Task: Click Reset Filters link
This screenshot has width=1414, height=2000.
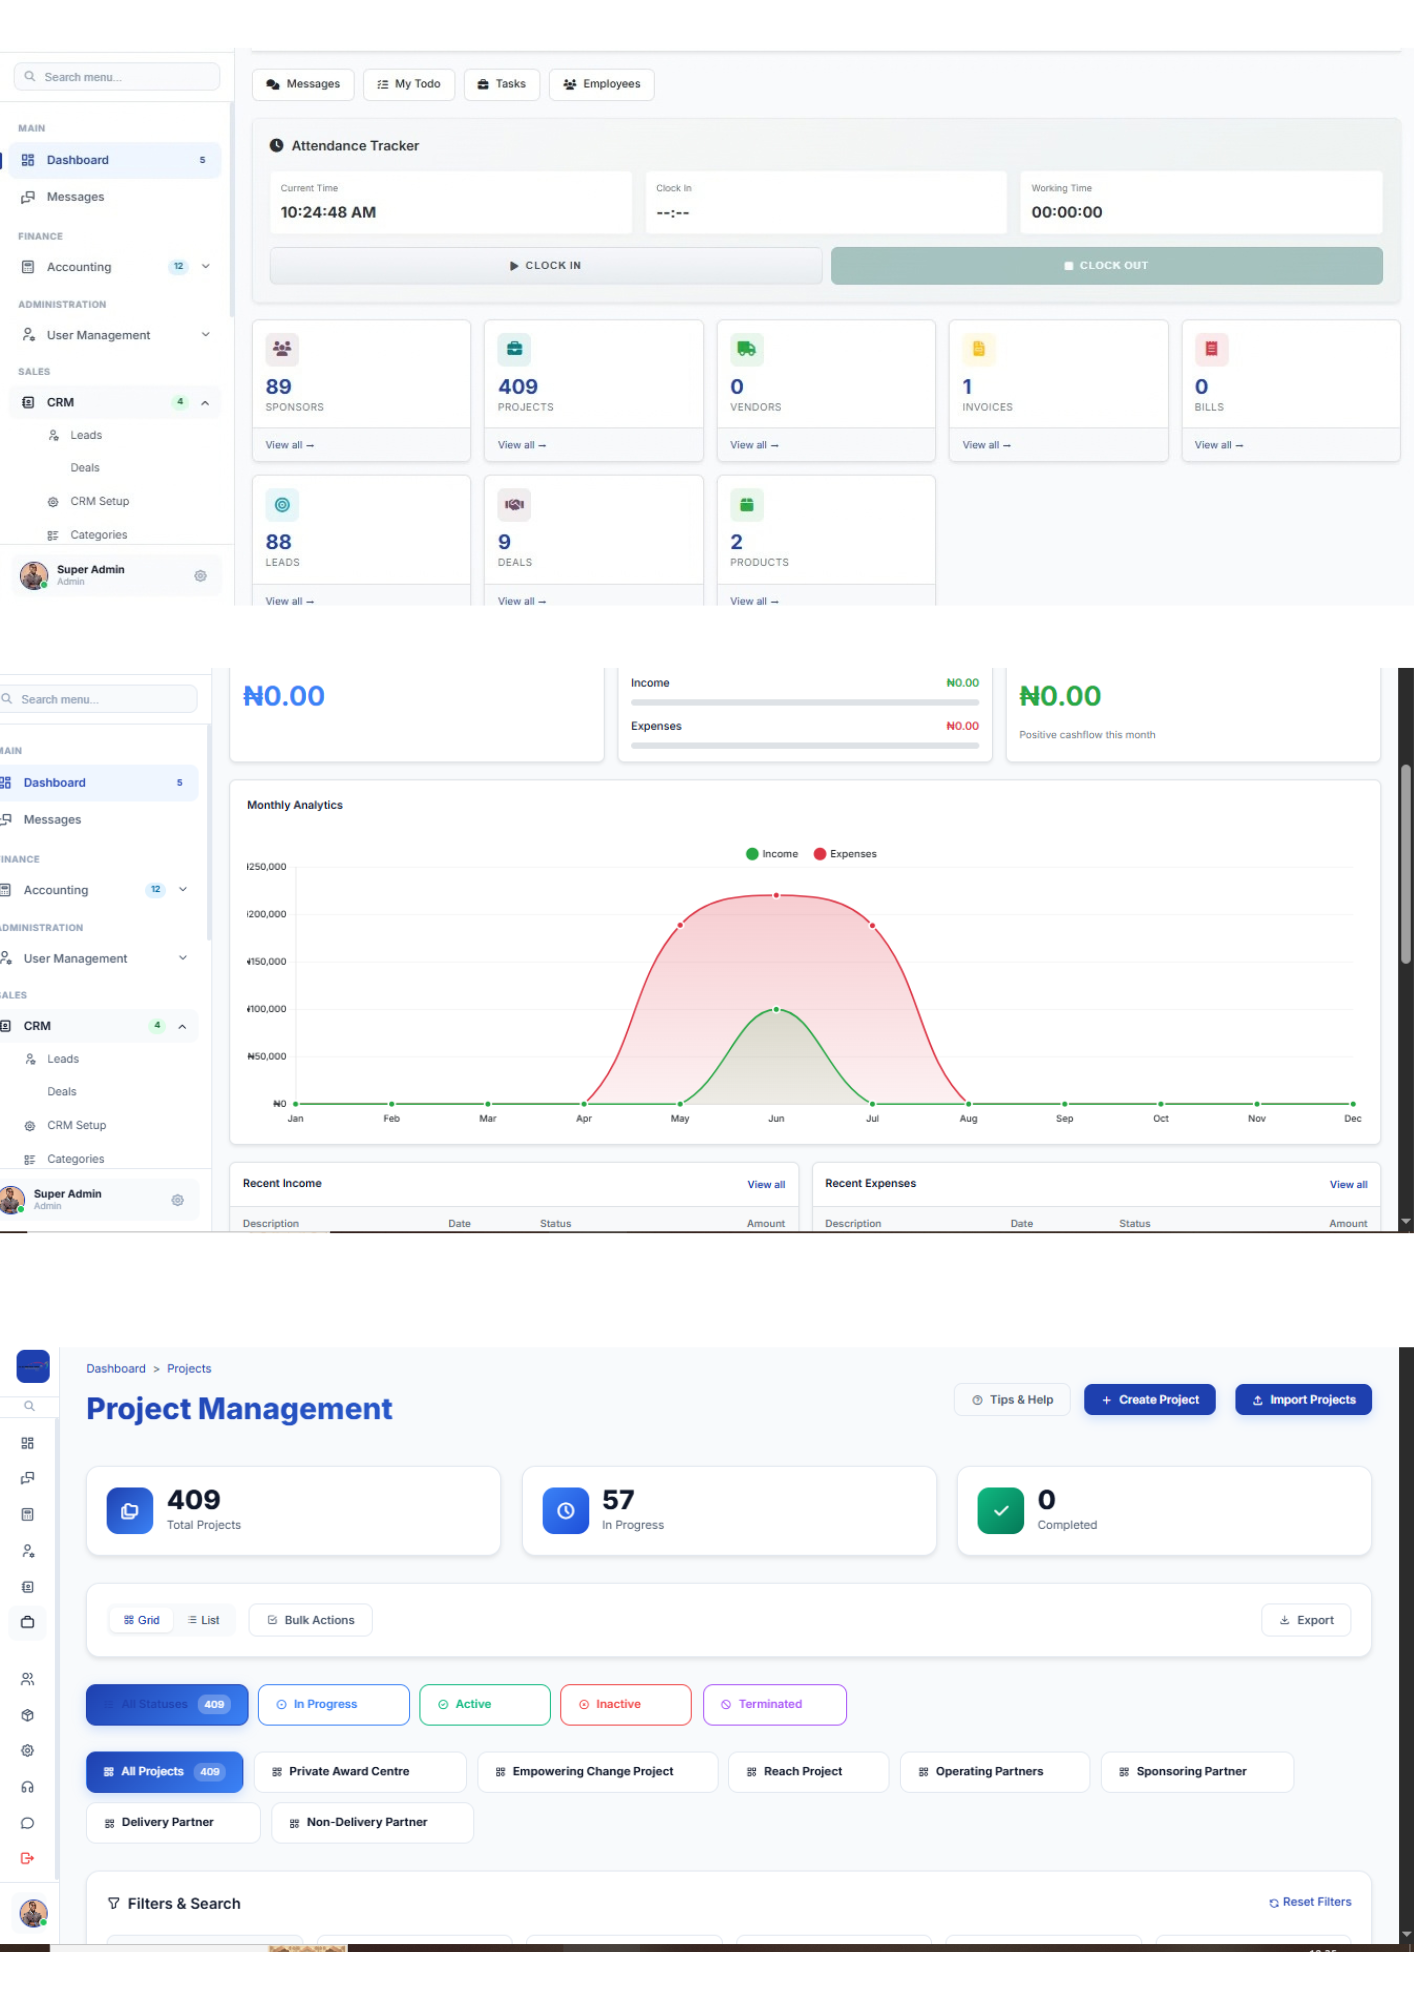Action: tap(1310, 1902)
